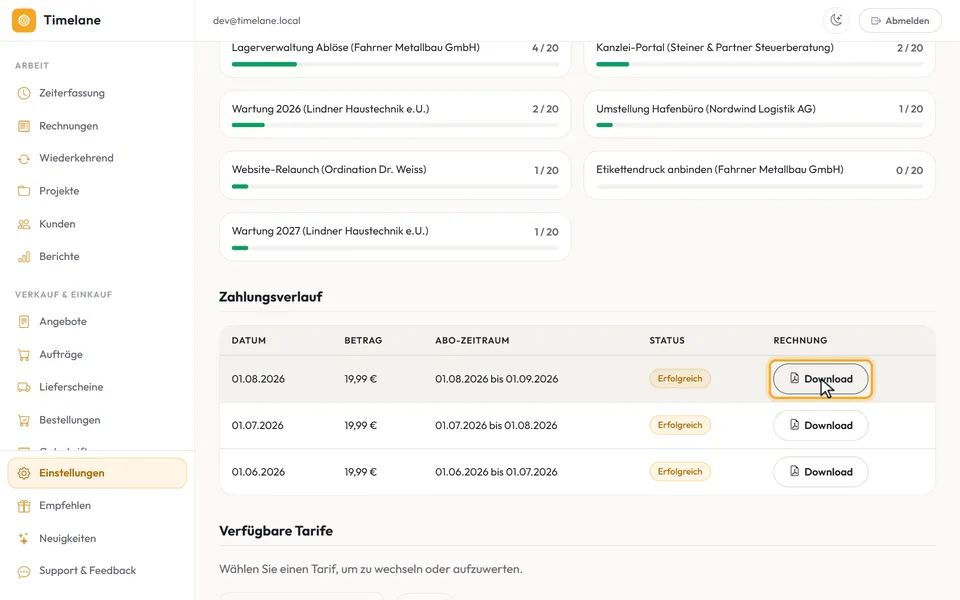The image size is (960, 600).
Task: Click the cart icon beside Bestellungen
Action: 24,420
